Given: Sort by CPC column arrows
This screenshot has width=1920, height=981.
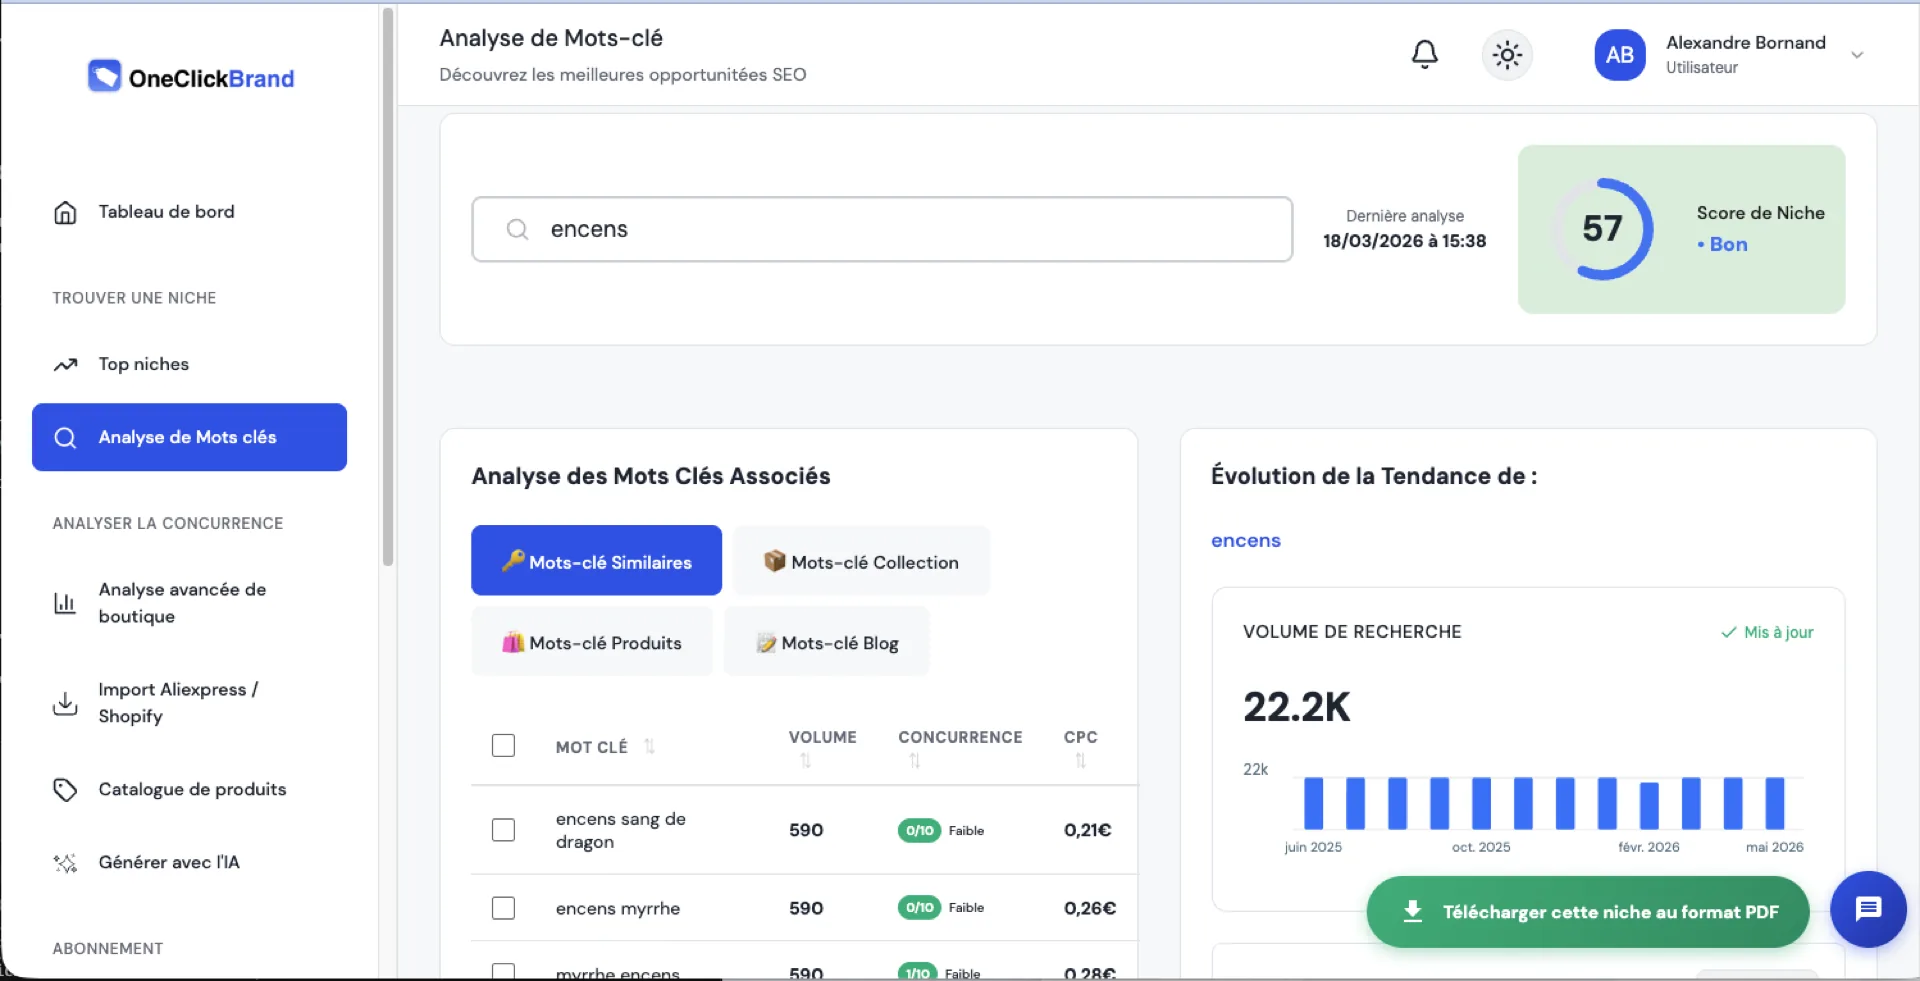Looking at the screenshot, I should (x=1080, y=761).
